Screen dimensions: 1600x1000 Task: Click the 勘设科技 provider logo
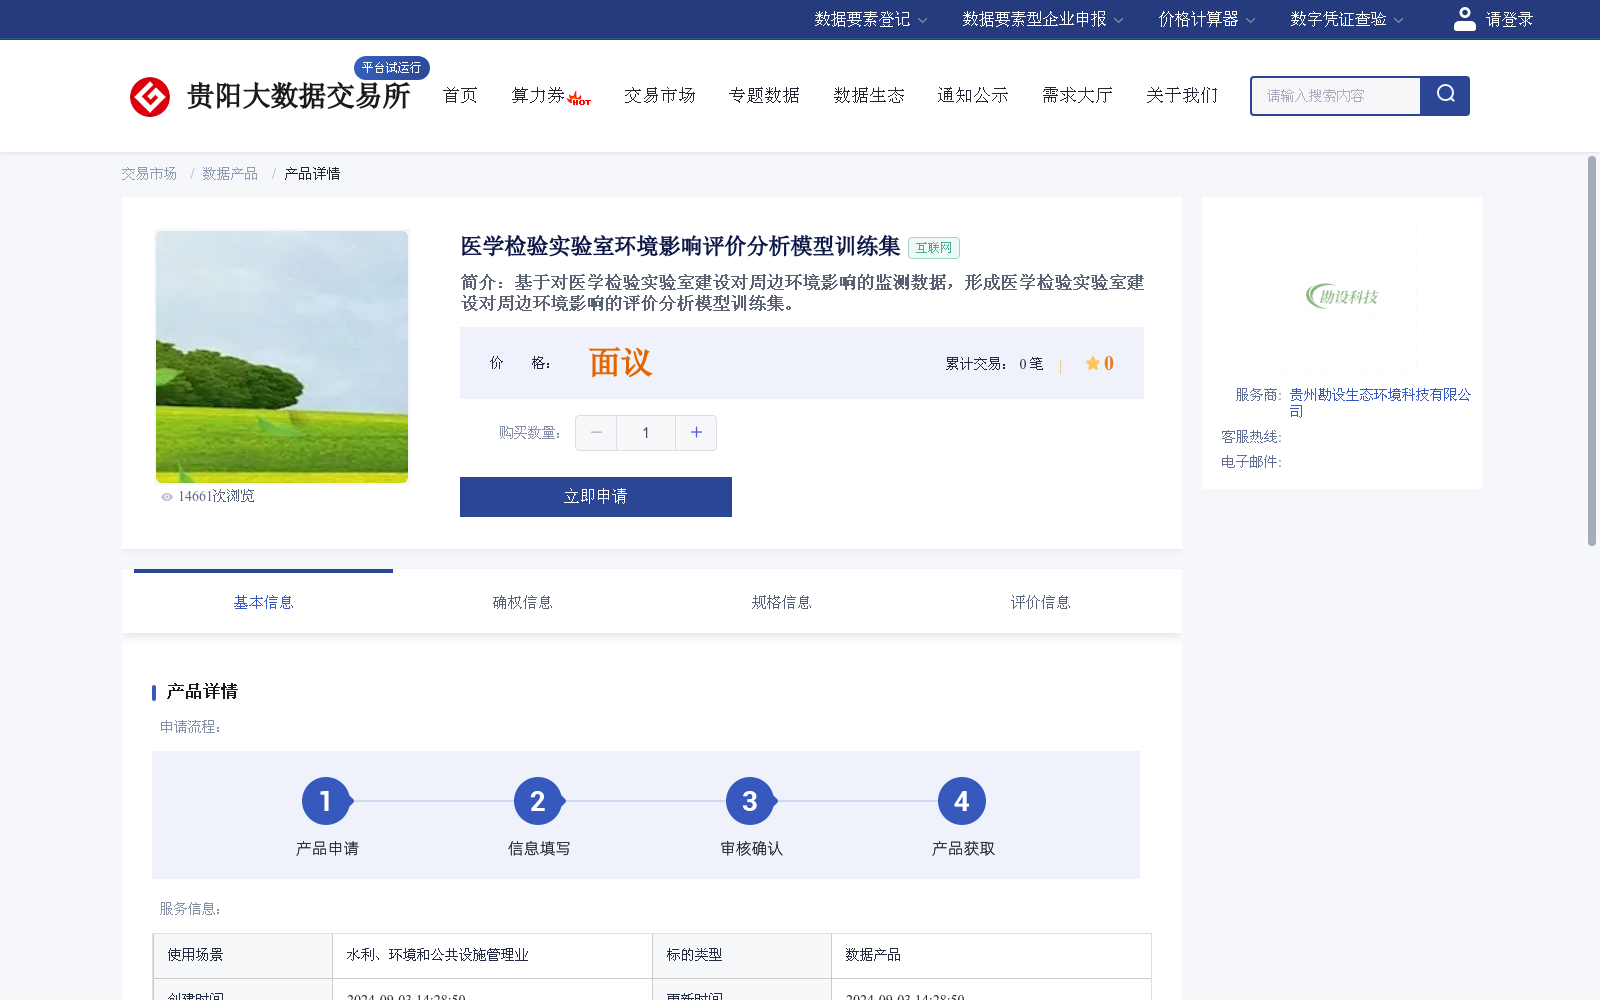[x=1342, y=296]
